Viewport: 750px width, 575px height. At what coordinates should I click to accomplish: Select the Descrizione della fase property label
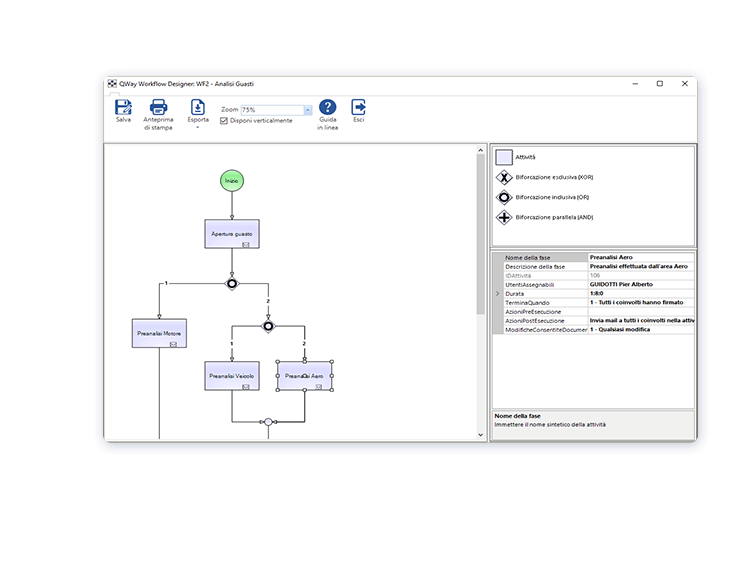[x=545, y=266]
